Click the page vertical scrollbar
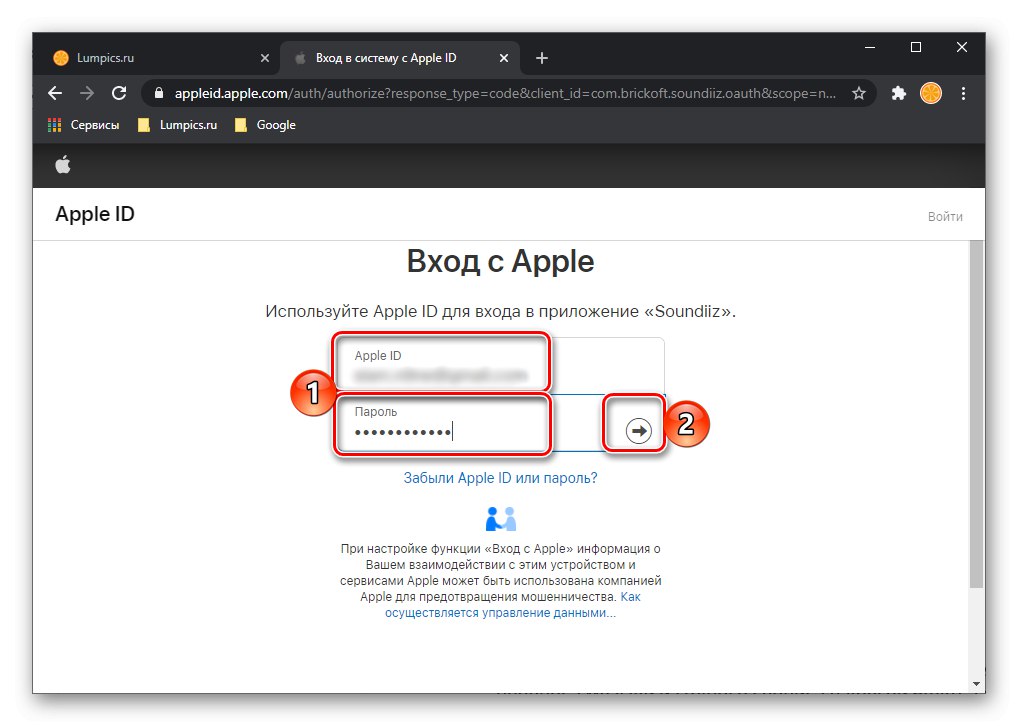The height and width of the screenshot is (726, 1018). tap(976, 414)
